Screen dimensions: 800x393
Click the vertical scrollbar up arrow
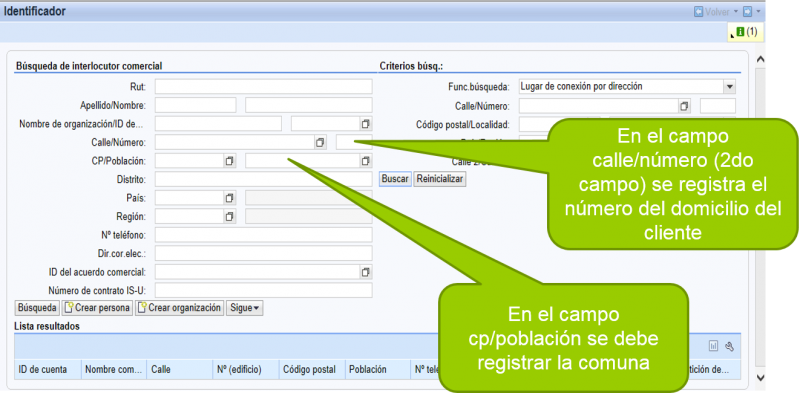click(x=760, y=60)
